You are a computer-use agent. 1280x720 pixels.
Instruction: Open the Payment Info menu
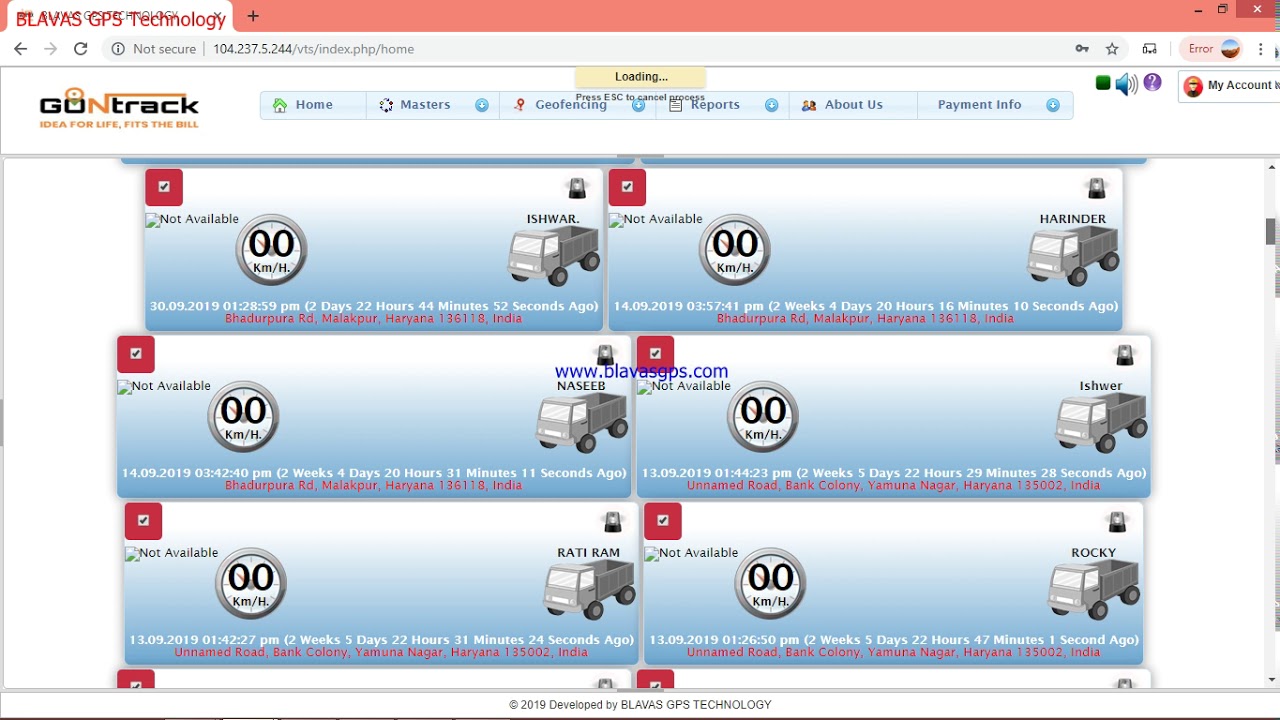995,105
